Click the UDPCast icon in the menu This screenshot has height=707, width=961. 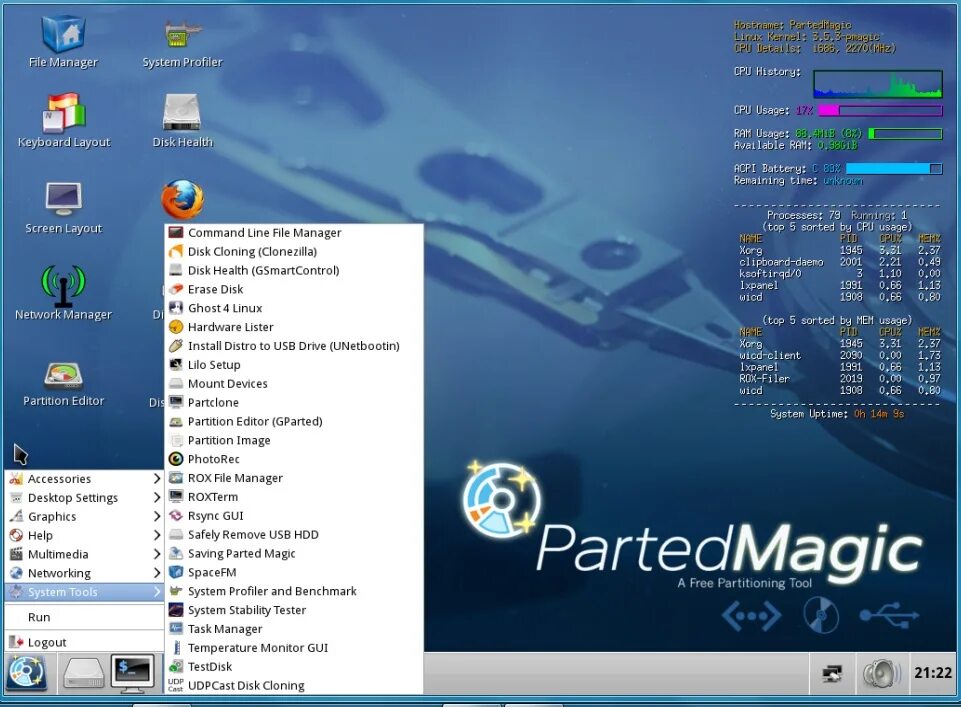[176, 685]
